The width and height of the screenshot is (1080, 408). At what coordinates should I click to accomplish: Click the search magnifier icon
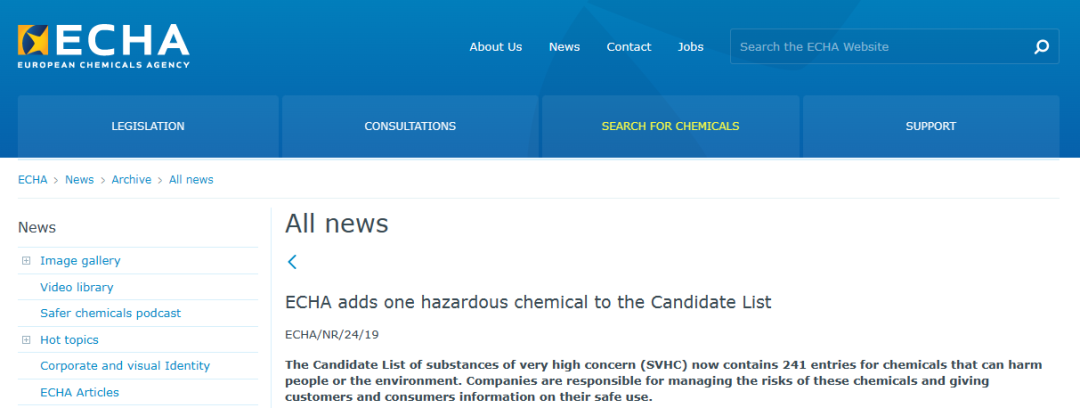pos(1041,47)
